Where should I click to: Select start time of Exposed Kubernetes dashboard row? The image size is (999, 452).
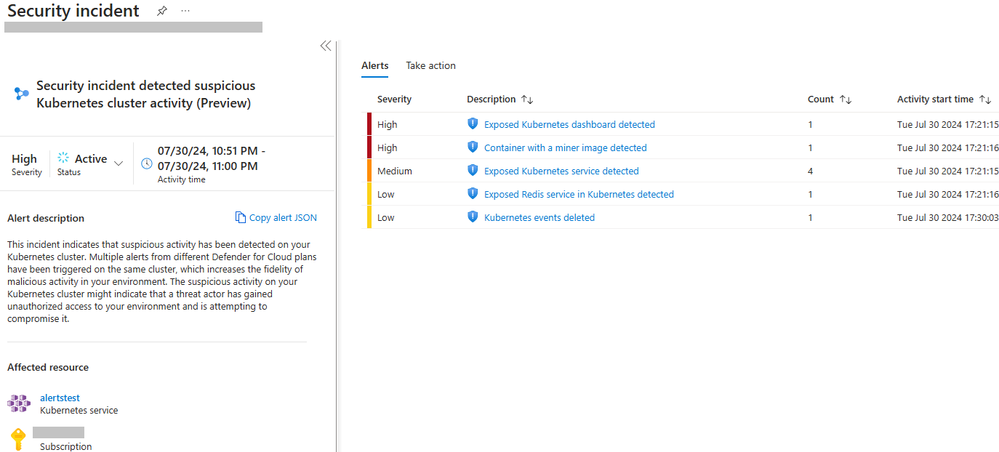[947, 124]
